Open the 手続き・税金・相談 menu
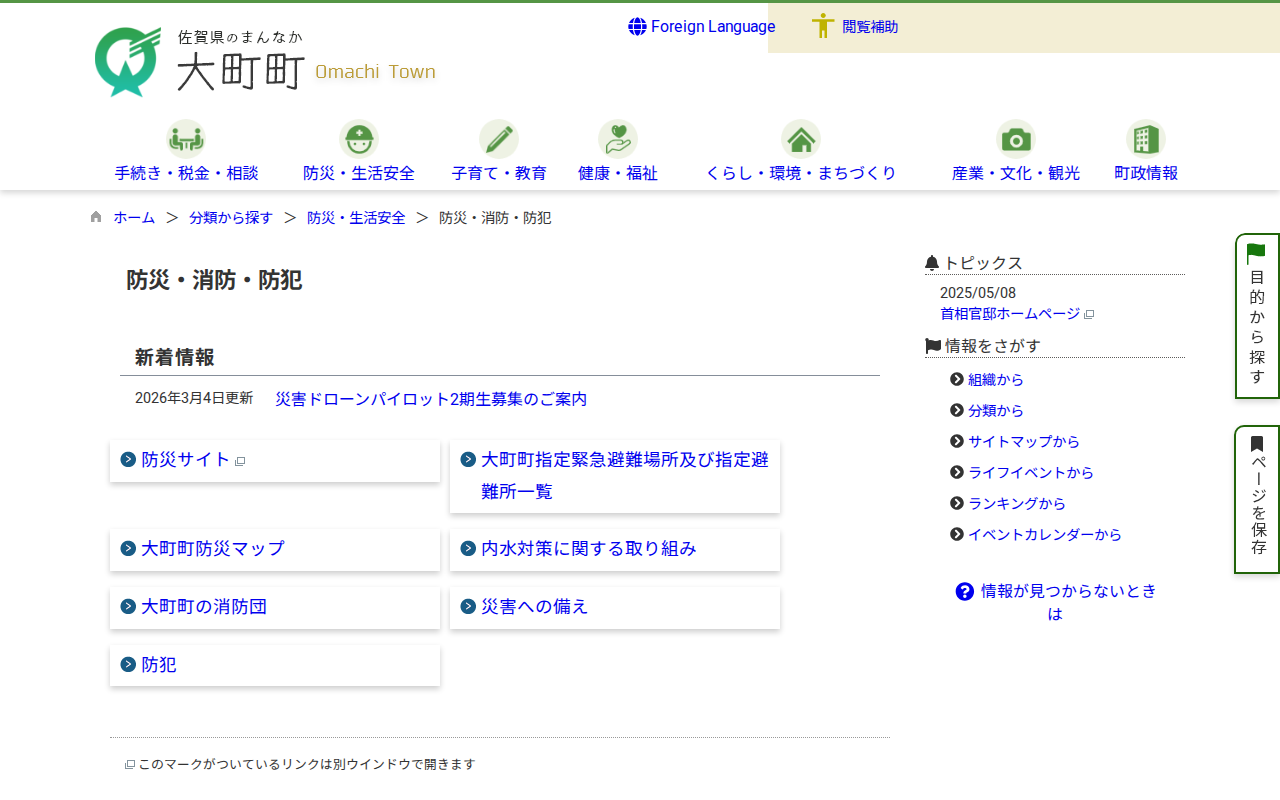Viewport: 1280px width, 800px height. pyautogui.click(x=186, y=173)
